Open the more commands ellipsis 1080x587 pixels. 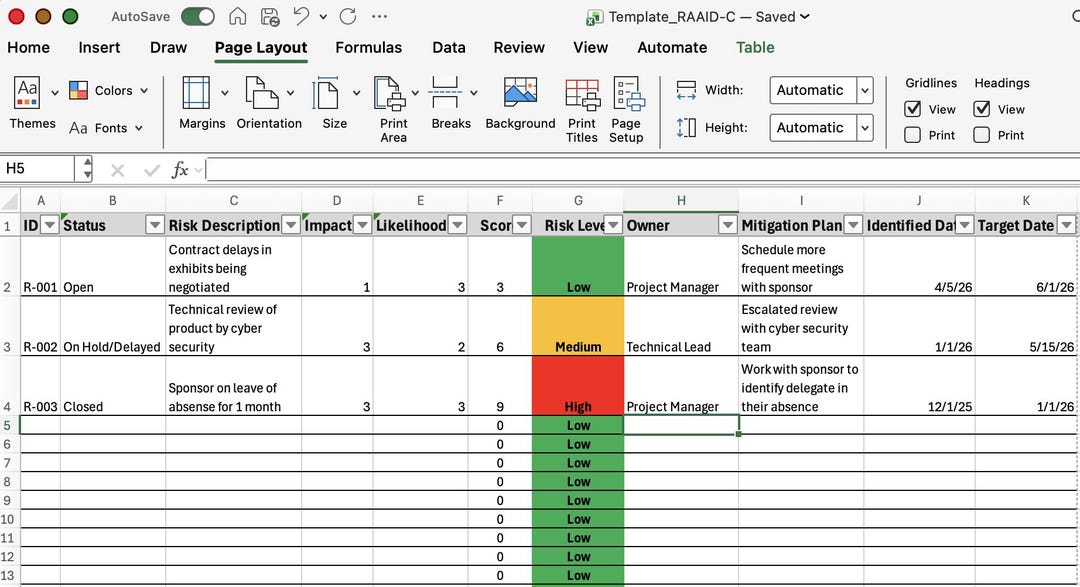point(380,17)
